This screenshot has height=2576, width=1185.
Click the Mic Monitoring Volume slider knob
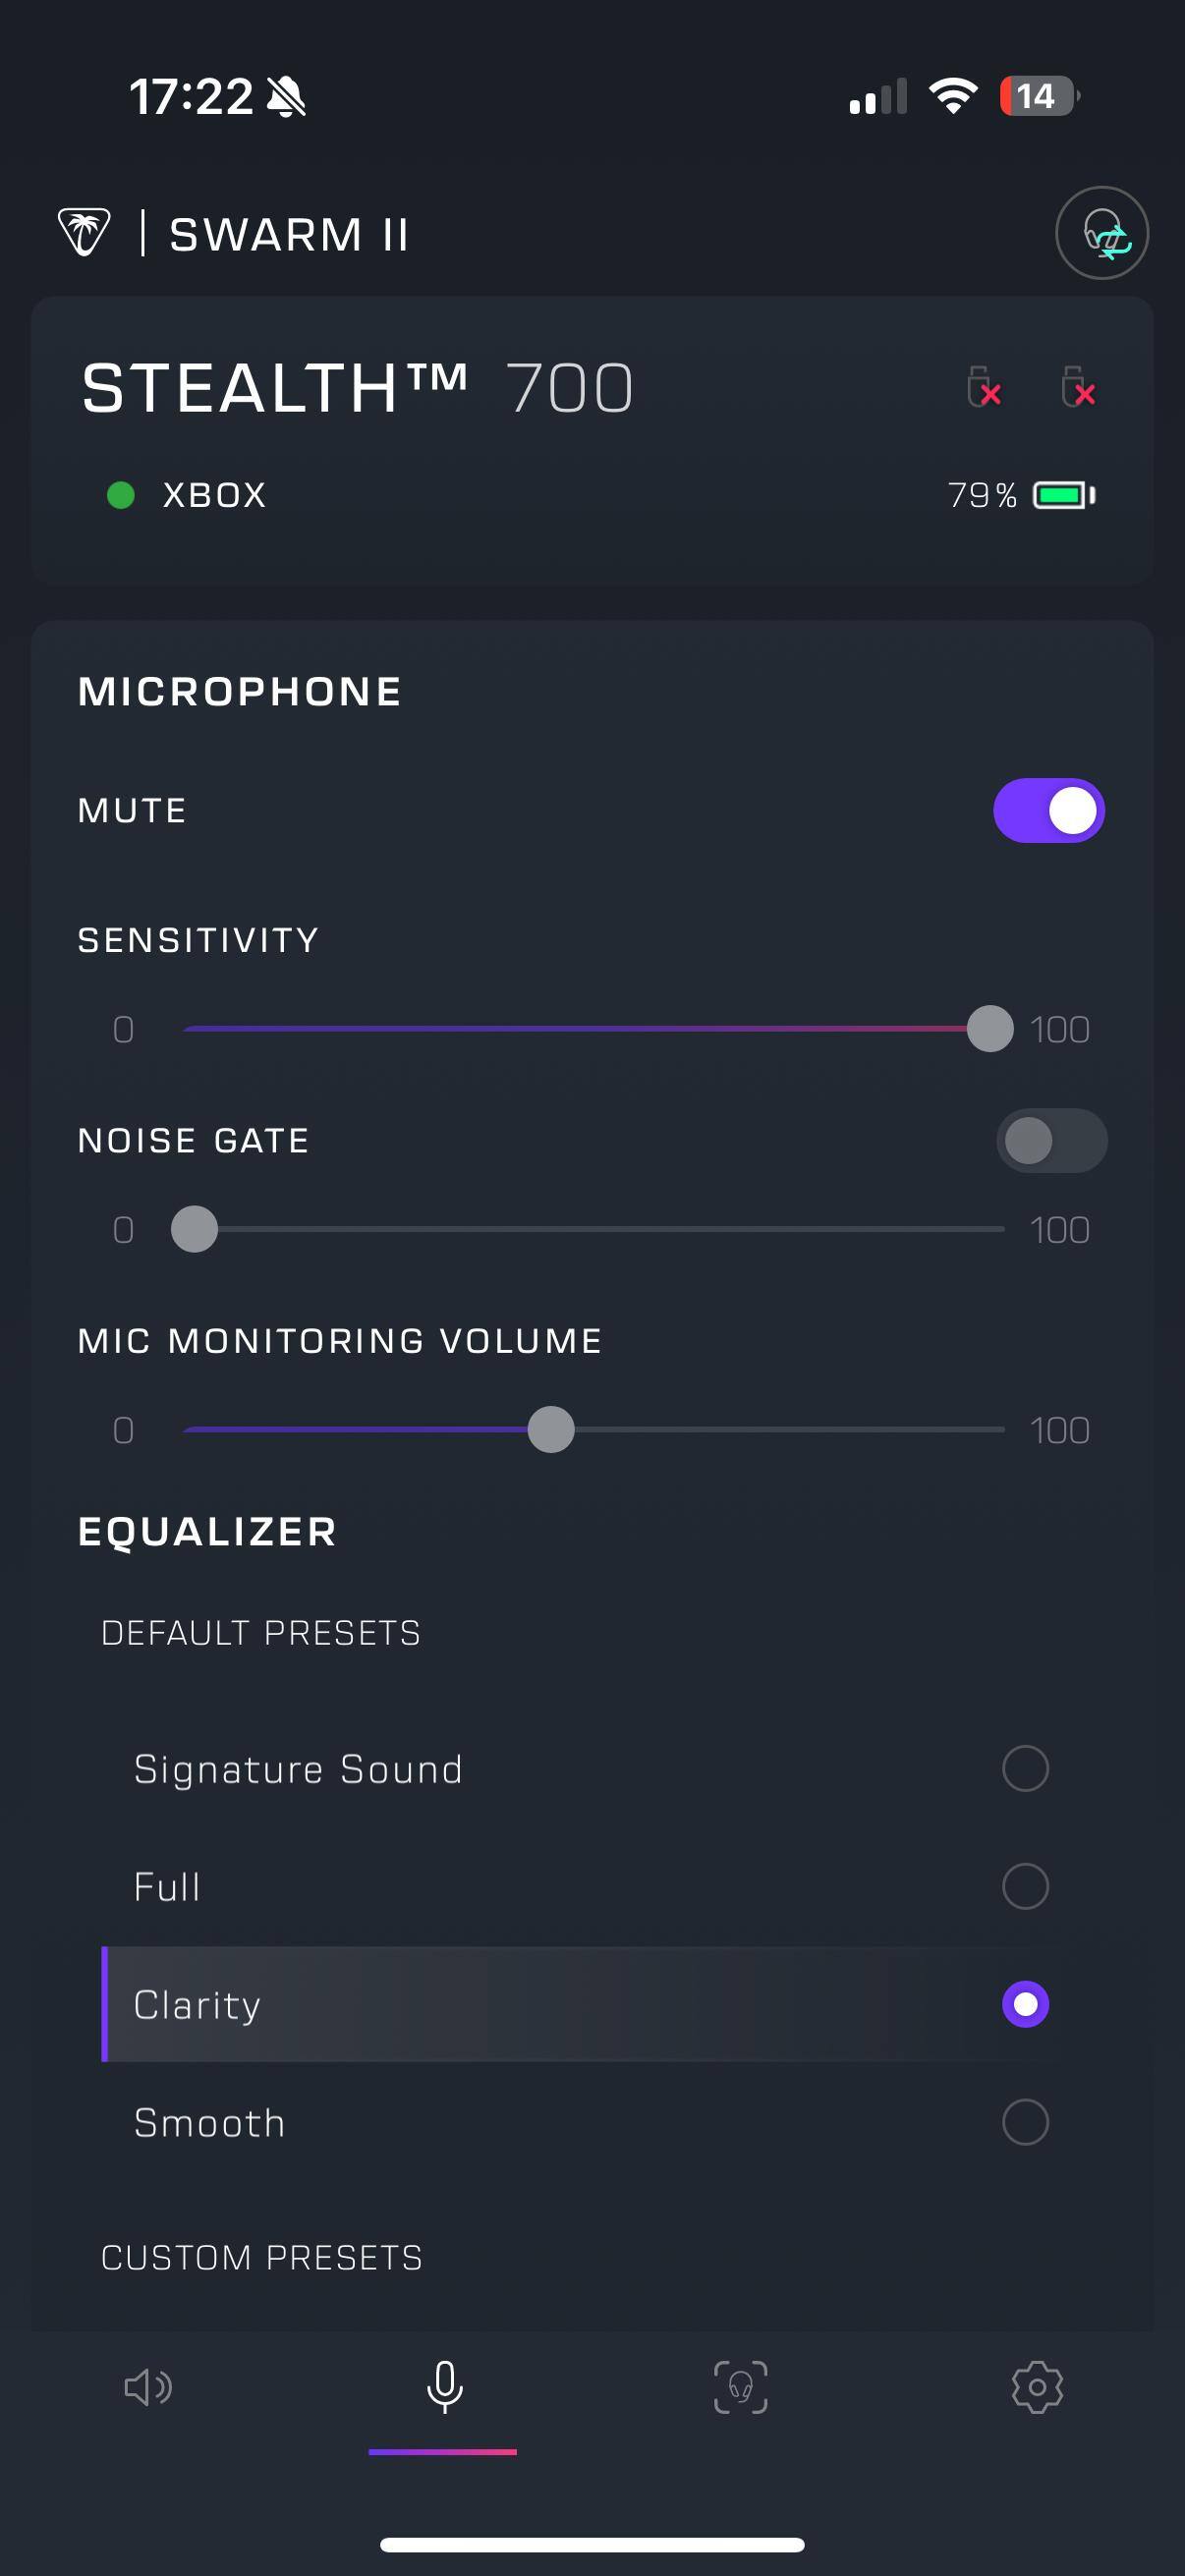(x=551, y=1429)
